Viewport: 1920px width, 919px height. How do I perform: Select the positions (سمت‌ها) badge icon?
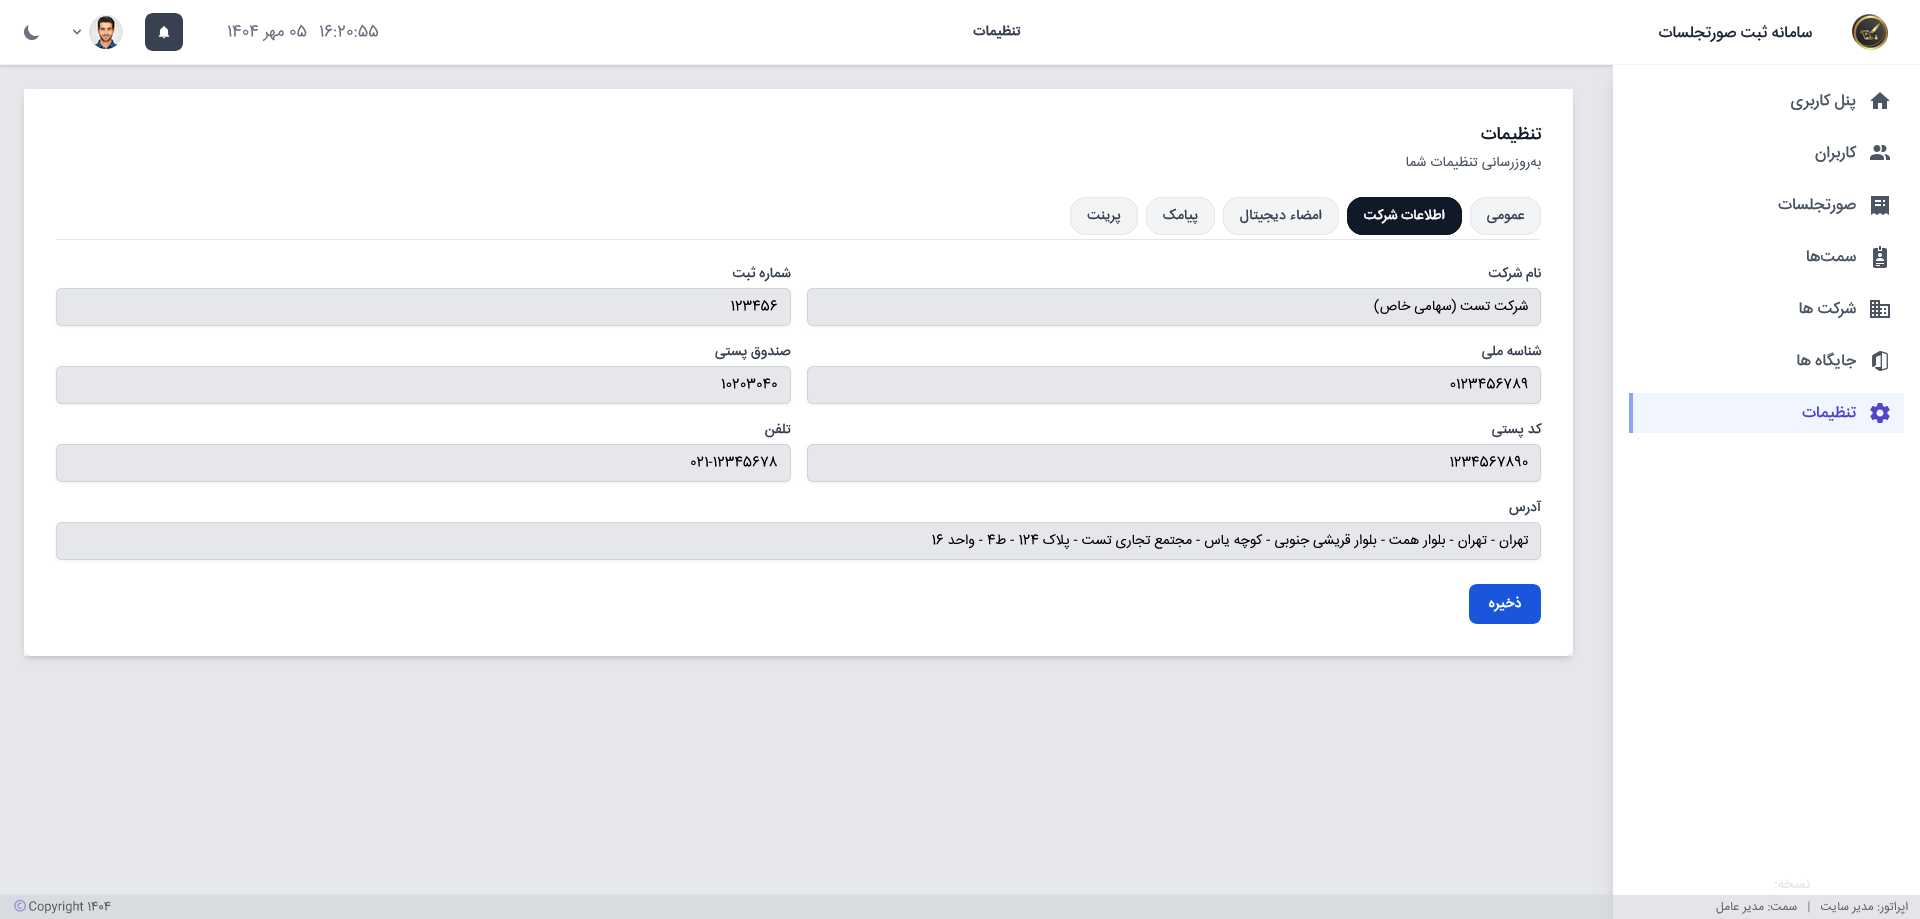(1879, 257)
